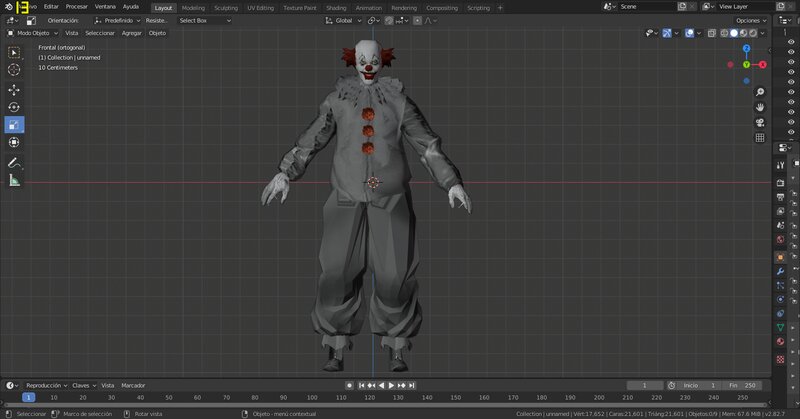Open Material properties tab
The width and height of the screenshot is (800, 419).
pyautogui.click(x=780, y=341)
